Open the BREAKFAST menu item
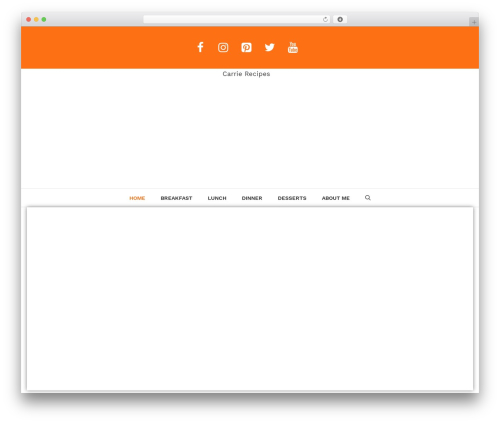This screenshot has height=423, width=500. (176, 198)
